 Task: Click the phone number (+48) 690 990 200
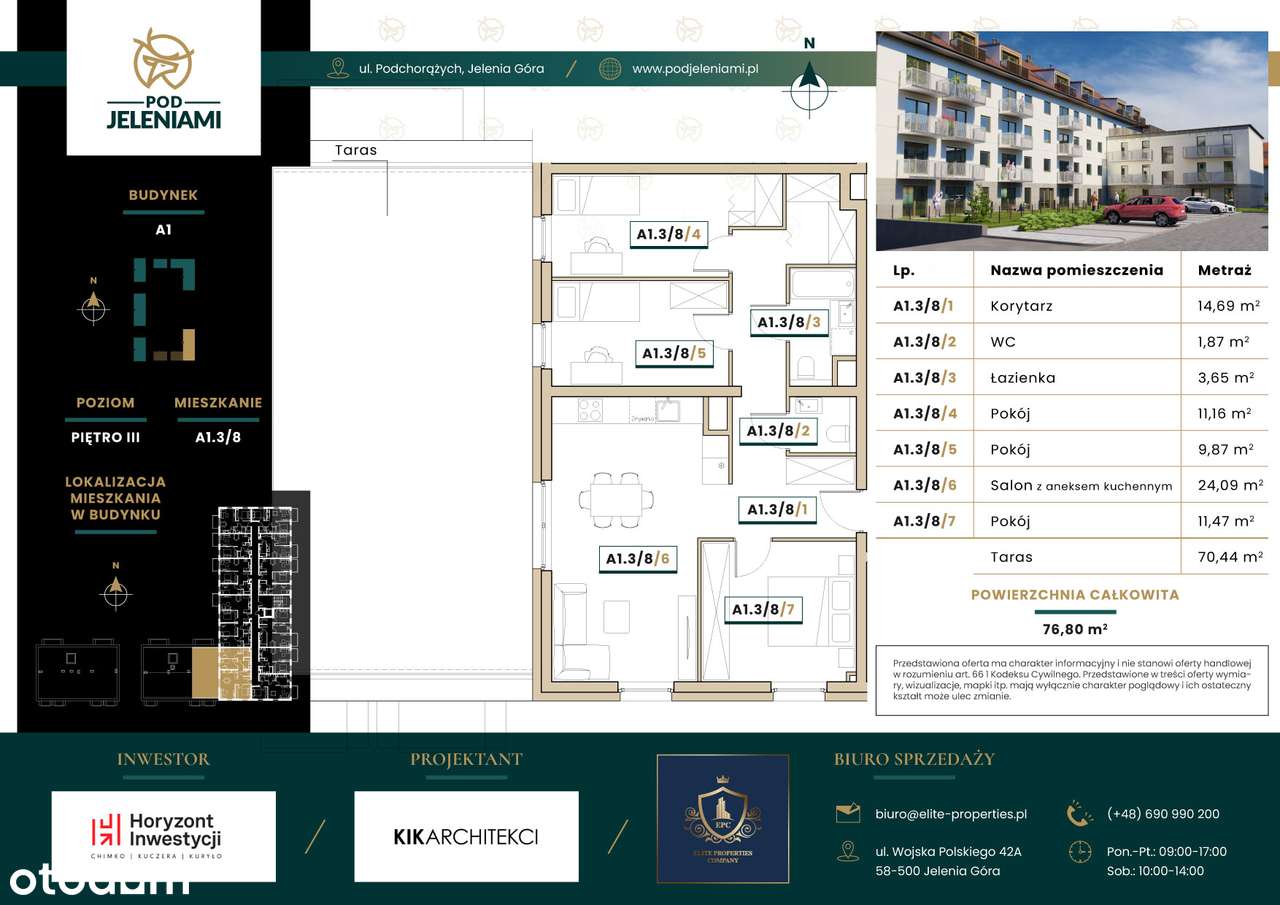coord(1163,814)
